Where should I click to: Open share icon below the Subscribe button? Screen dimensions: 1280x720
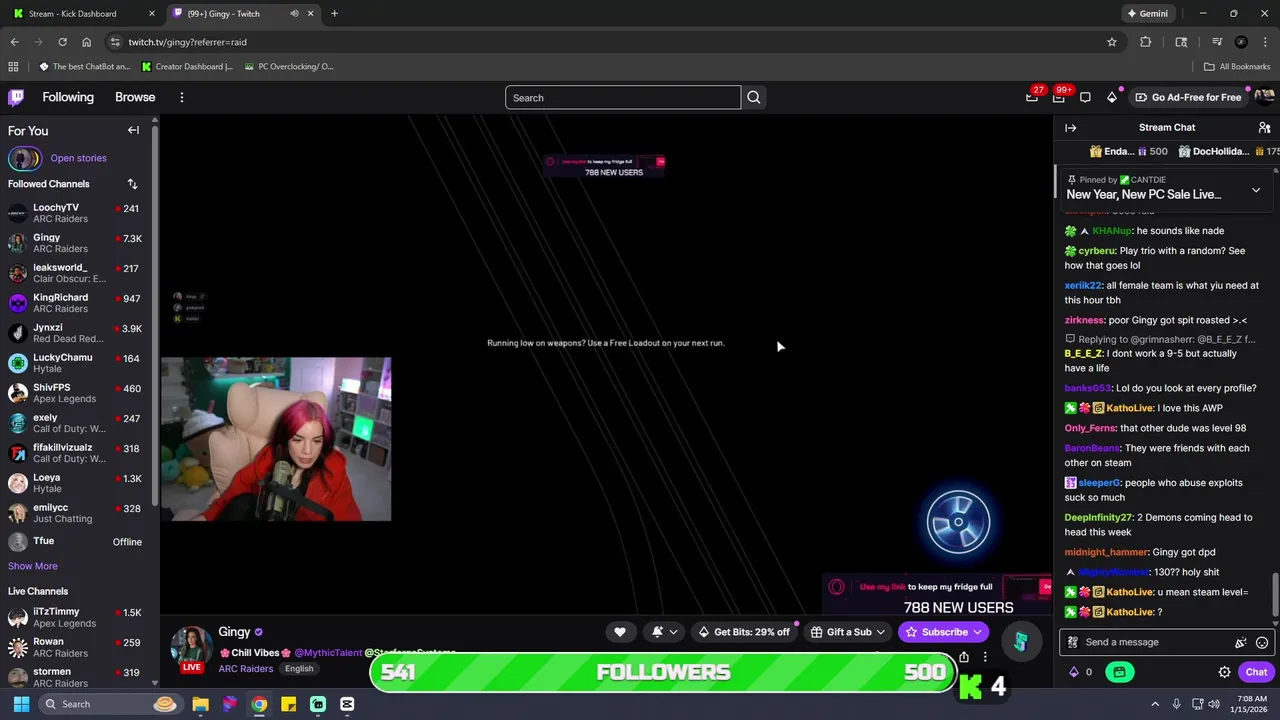964,657
